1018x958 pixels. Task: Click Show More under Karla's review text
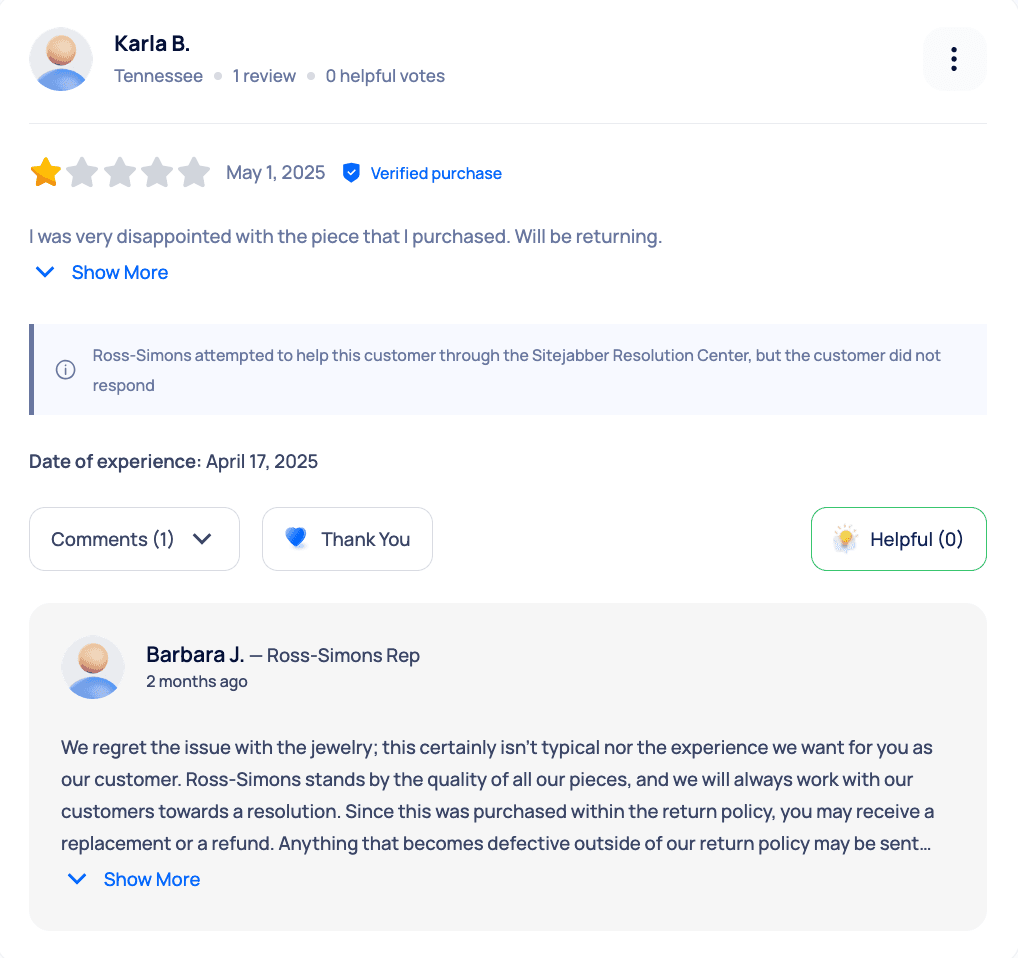pos(120,273)
